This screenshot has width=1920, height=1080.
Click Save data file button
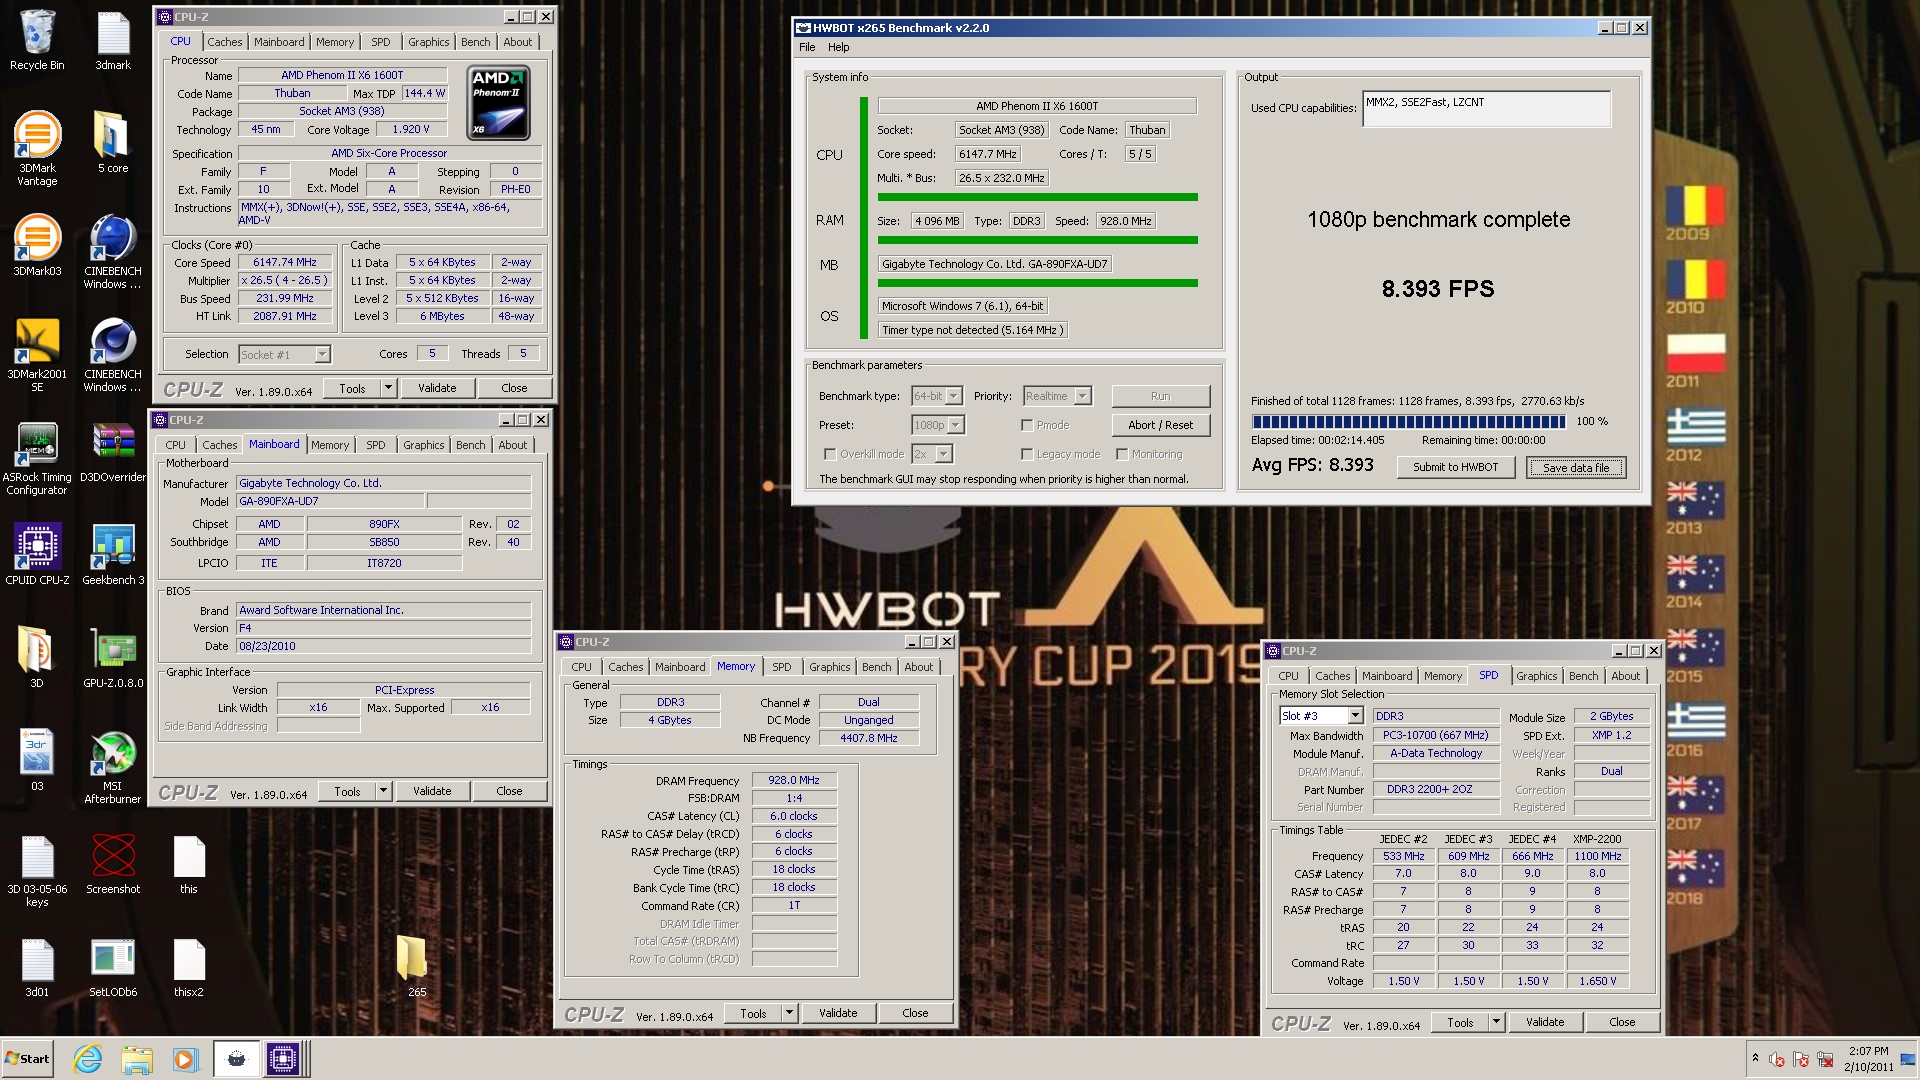[x=1576, y=467]
